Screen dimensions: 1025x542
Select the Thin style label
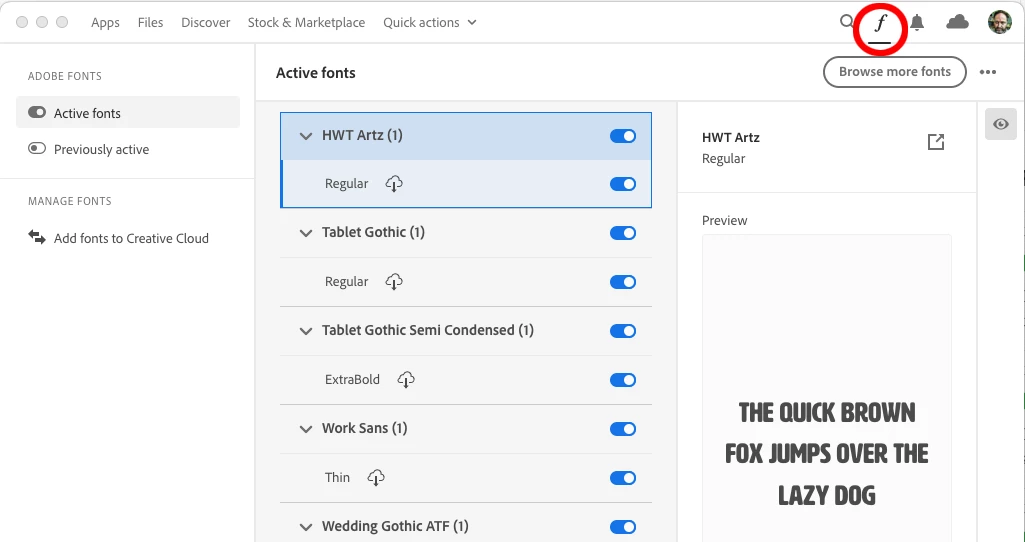click(337, 477)
